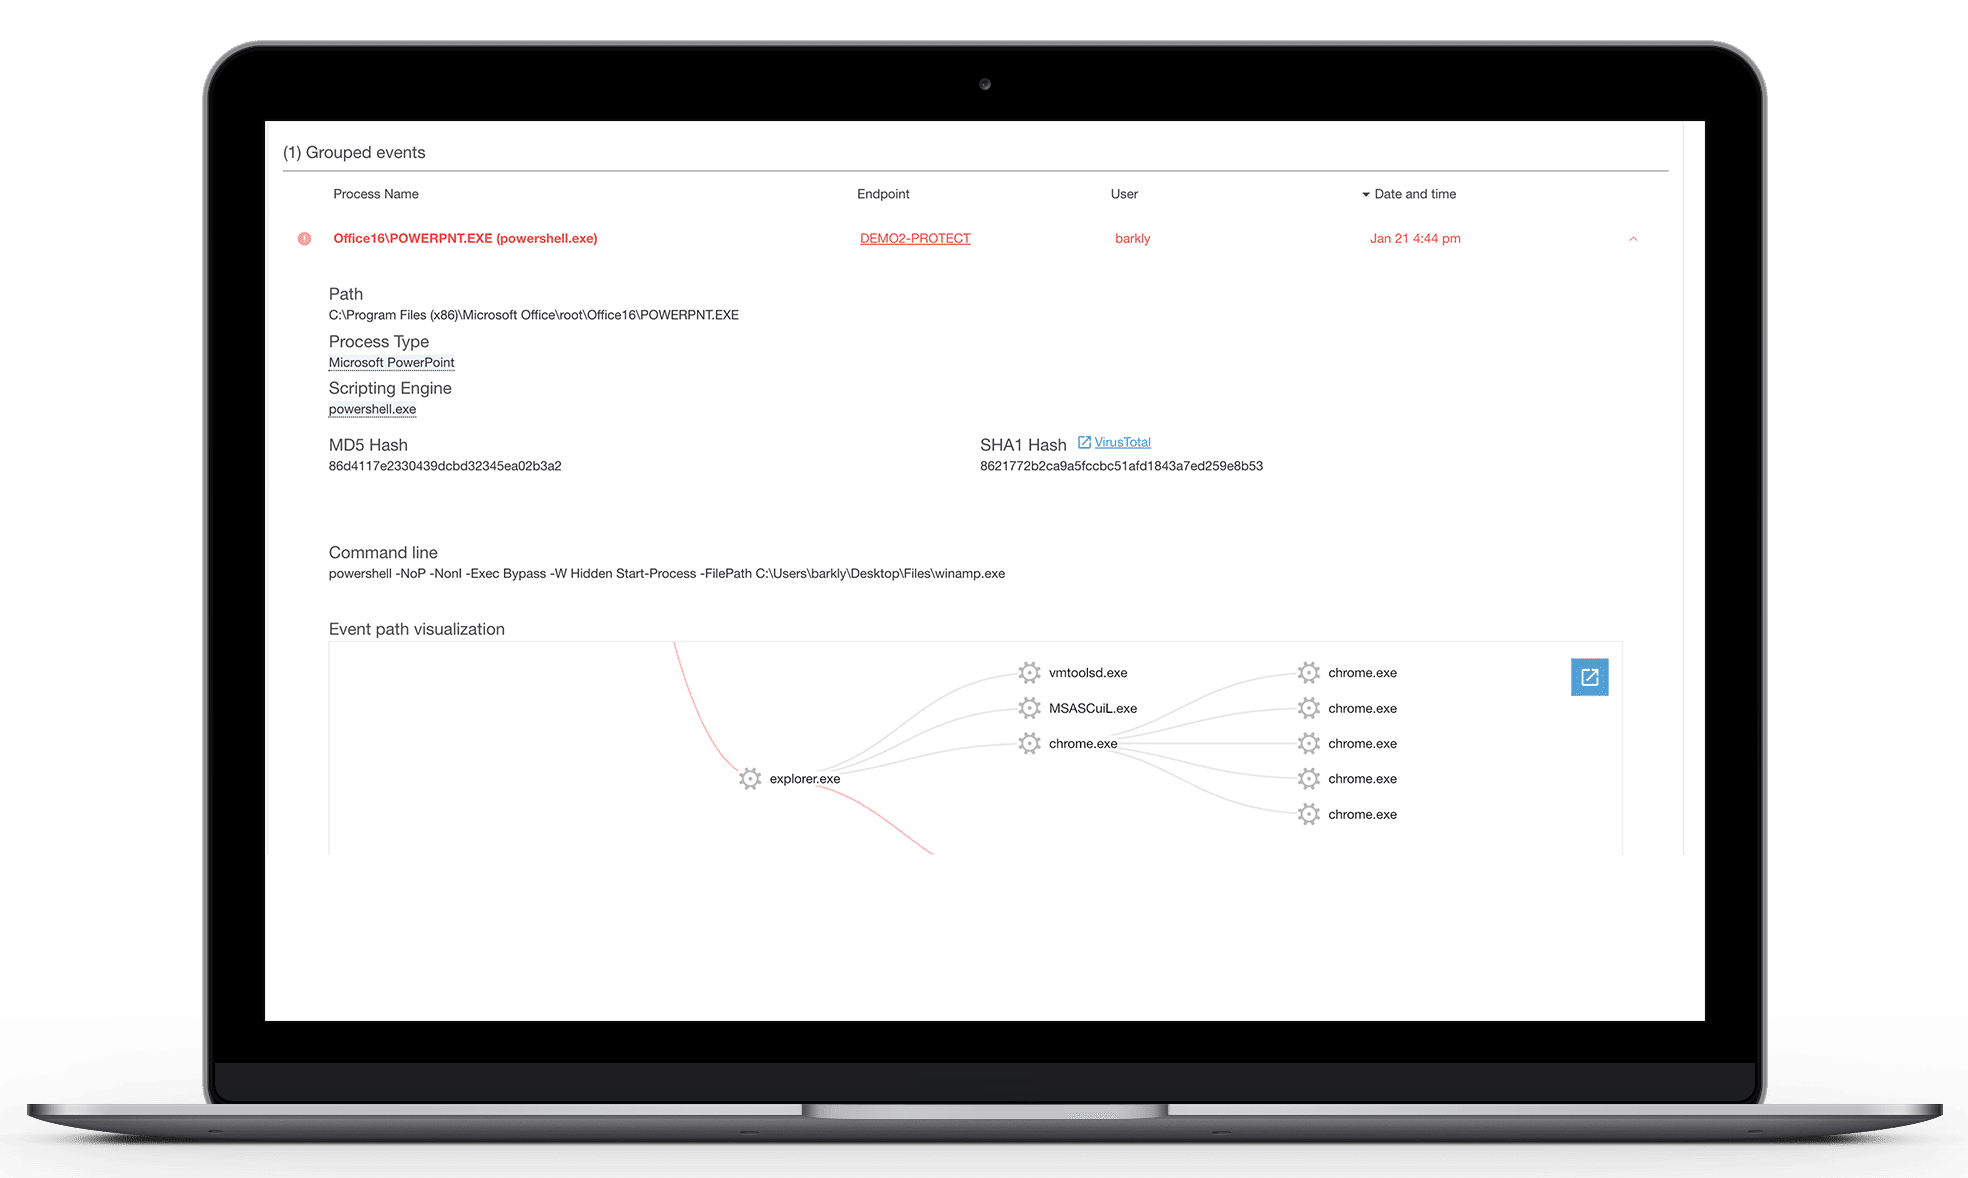Click the MSASCuiL.exe gear icon
This screenshot has height=1178, width=1968.
pyautogui.click(x=1023, y=708)
